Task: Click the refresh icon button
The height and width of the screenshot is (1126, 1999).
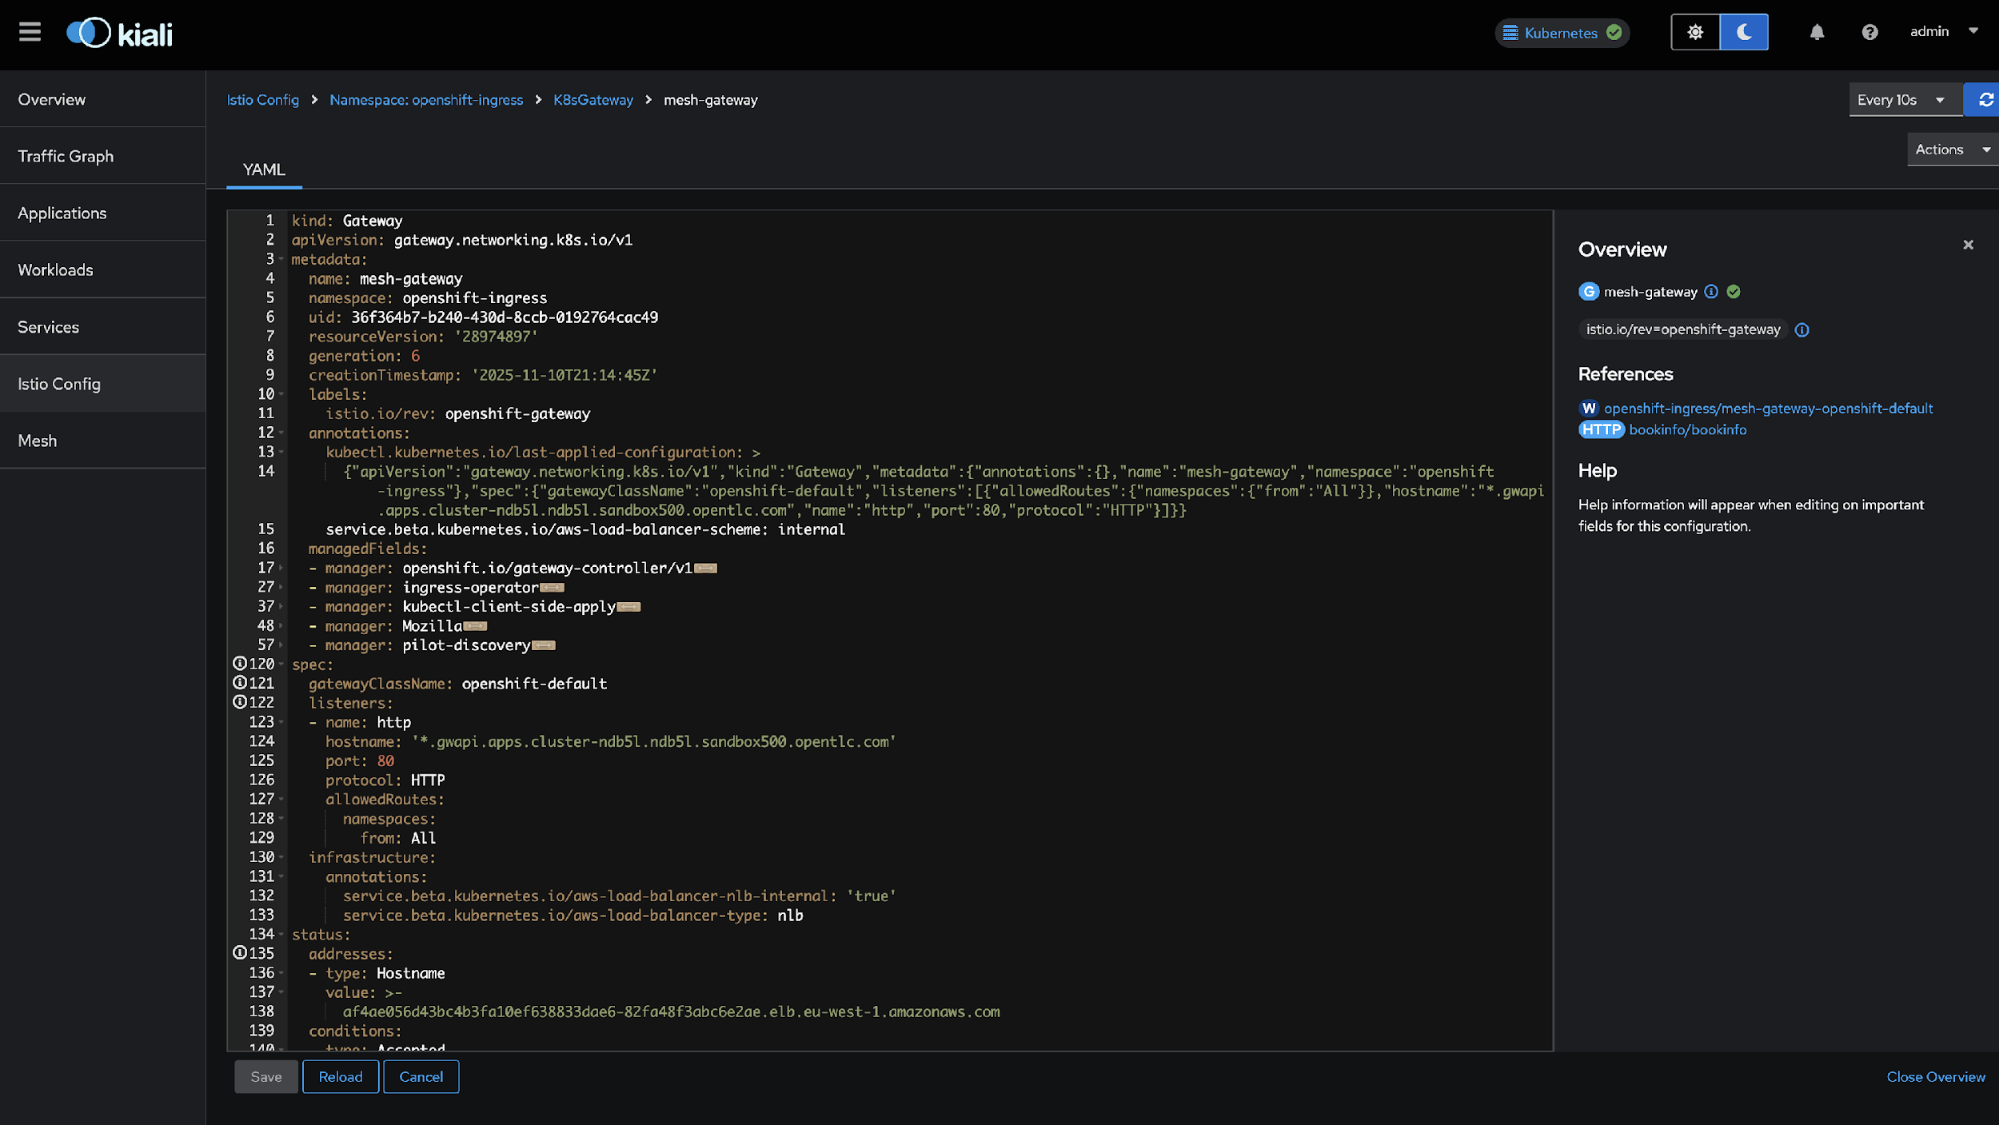Action: [x=1984, y=100]
